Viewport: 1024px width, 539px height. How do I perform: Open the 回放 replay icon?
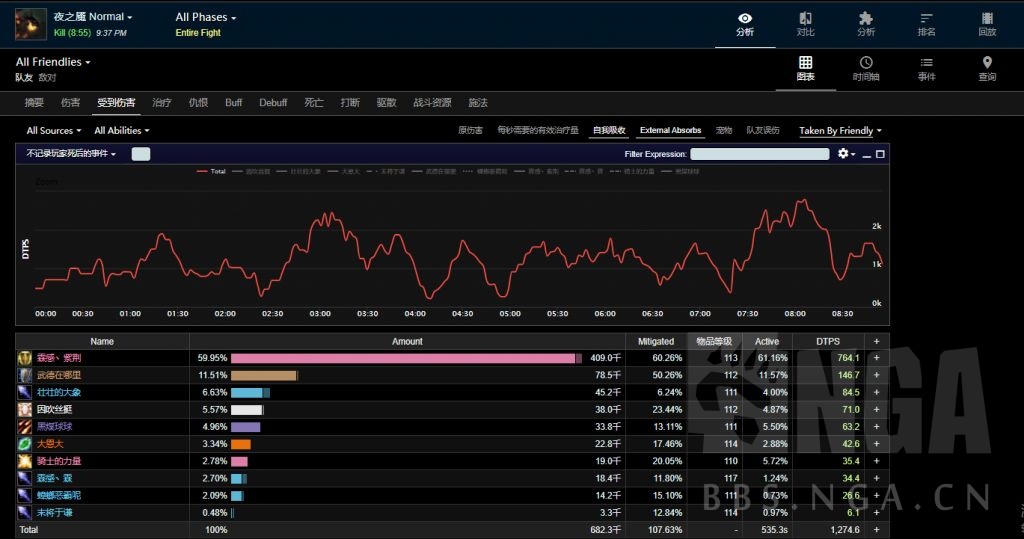tap(987, 23)
